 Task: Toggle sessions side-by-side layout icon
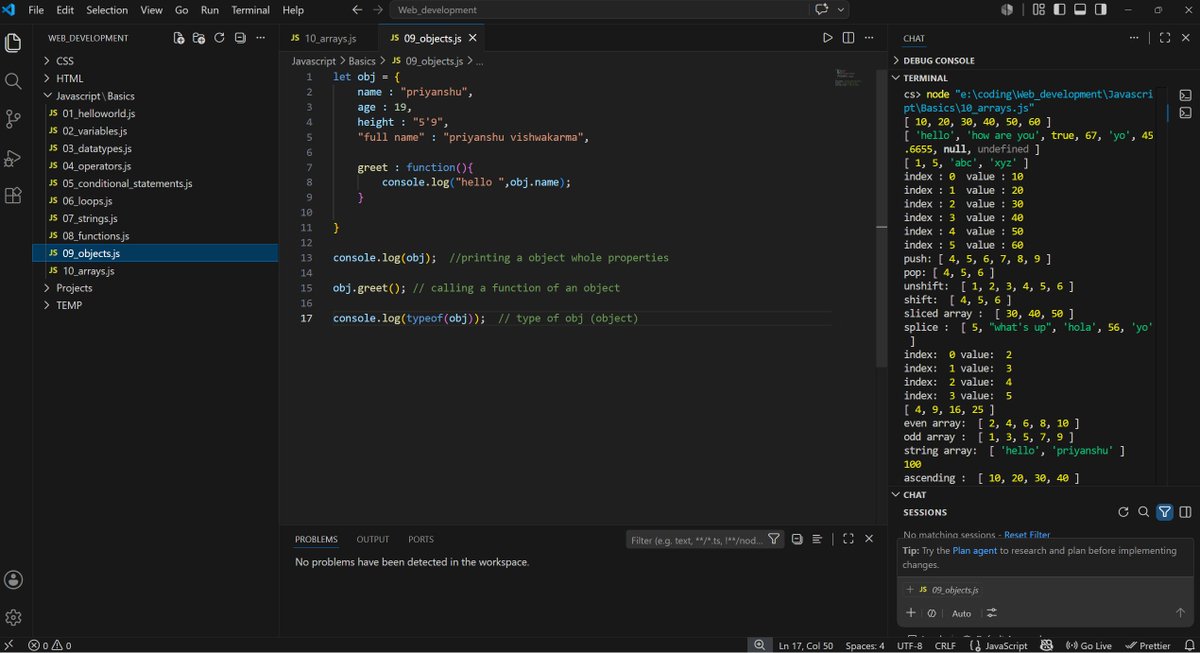[x=1186, y=512]
